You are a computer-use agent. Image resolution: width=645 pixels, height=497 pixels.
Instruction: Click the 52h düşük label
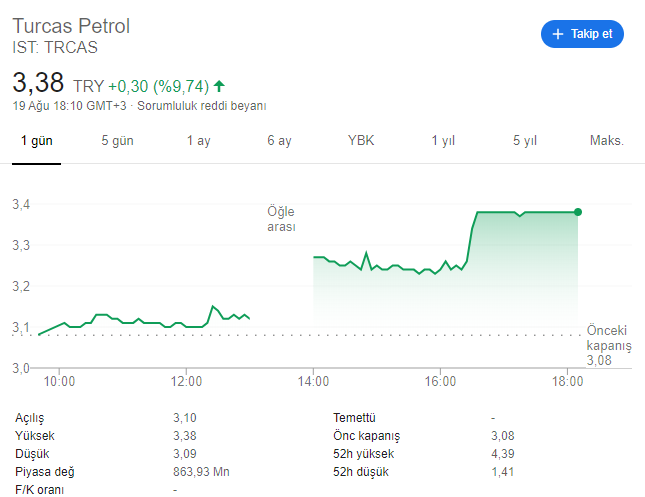pyautogui.click(x=361, y=472)
